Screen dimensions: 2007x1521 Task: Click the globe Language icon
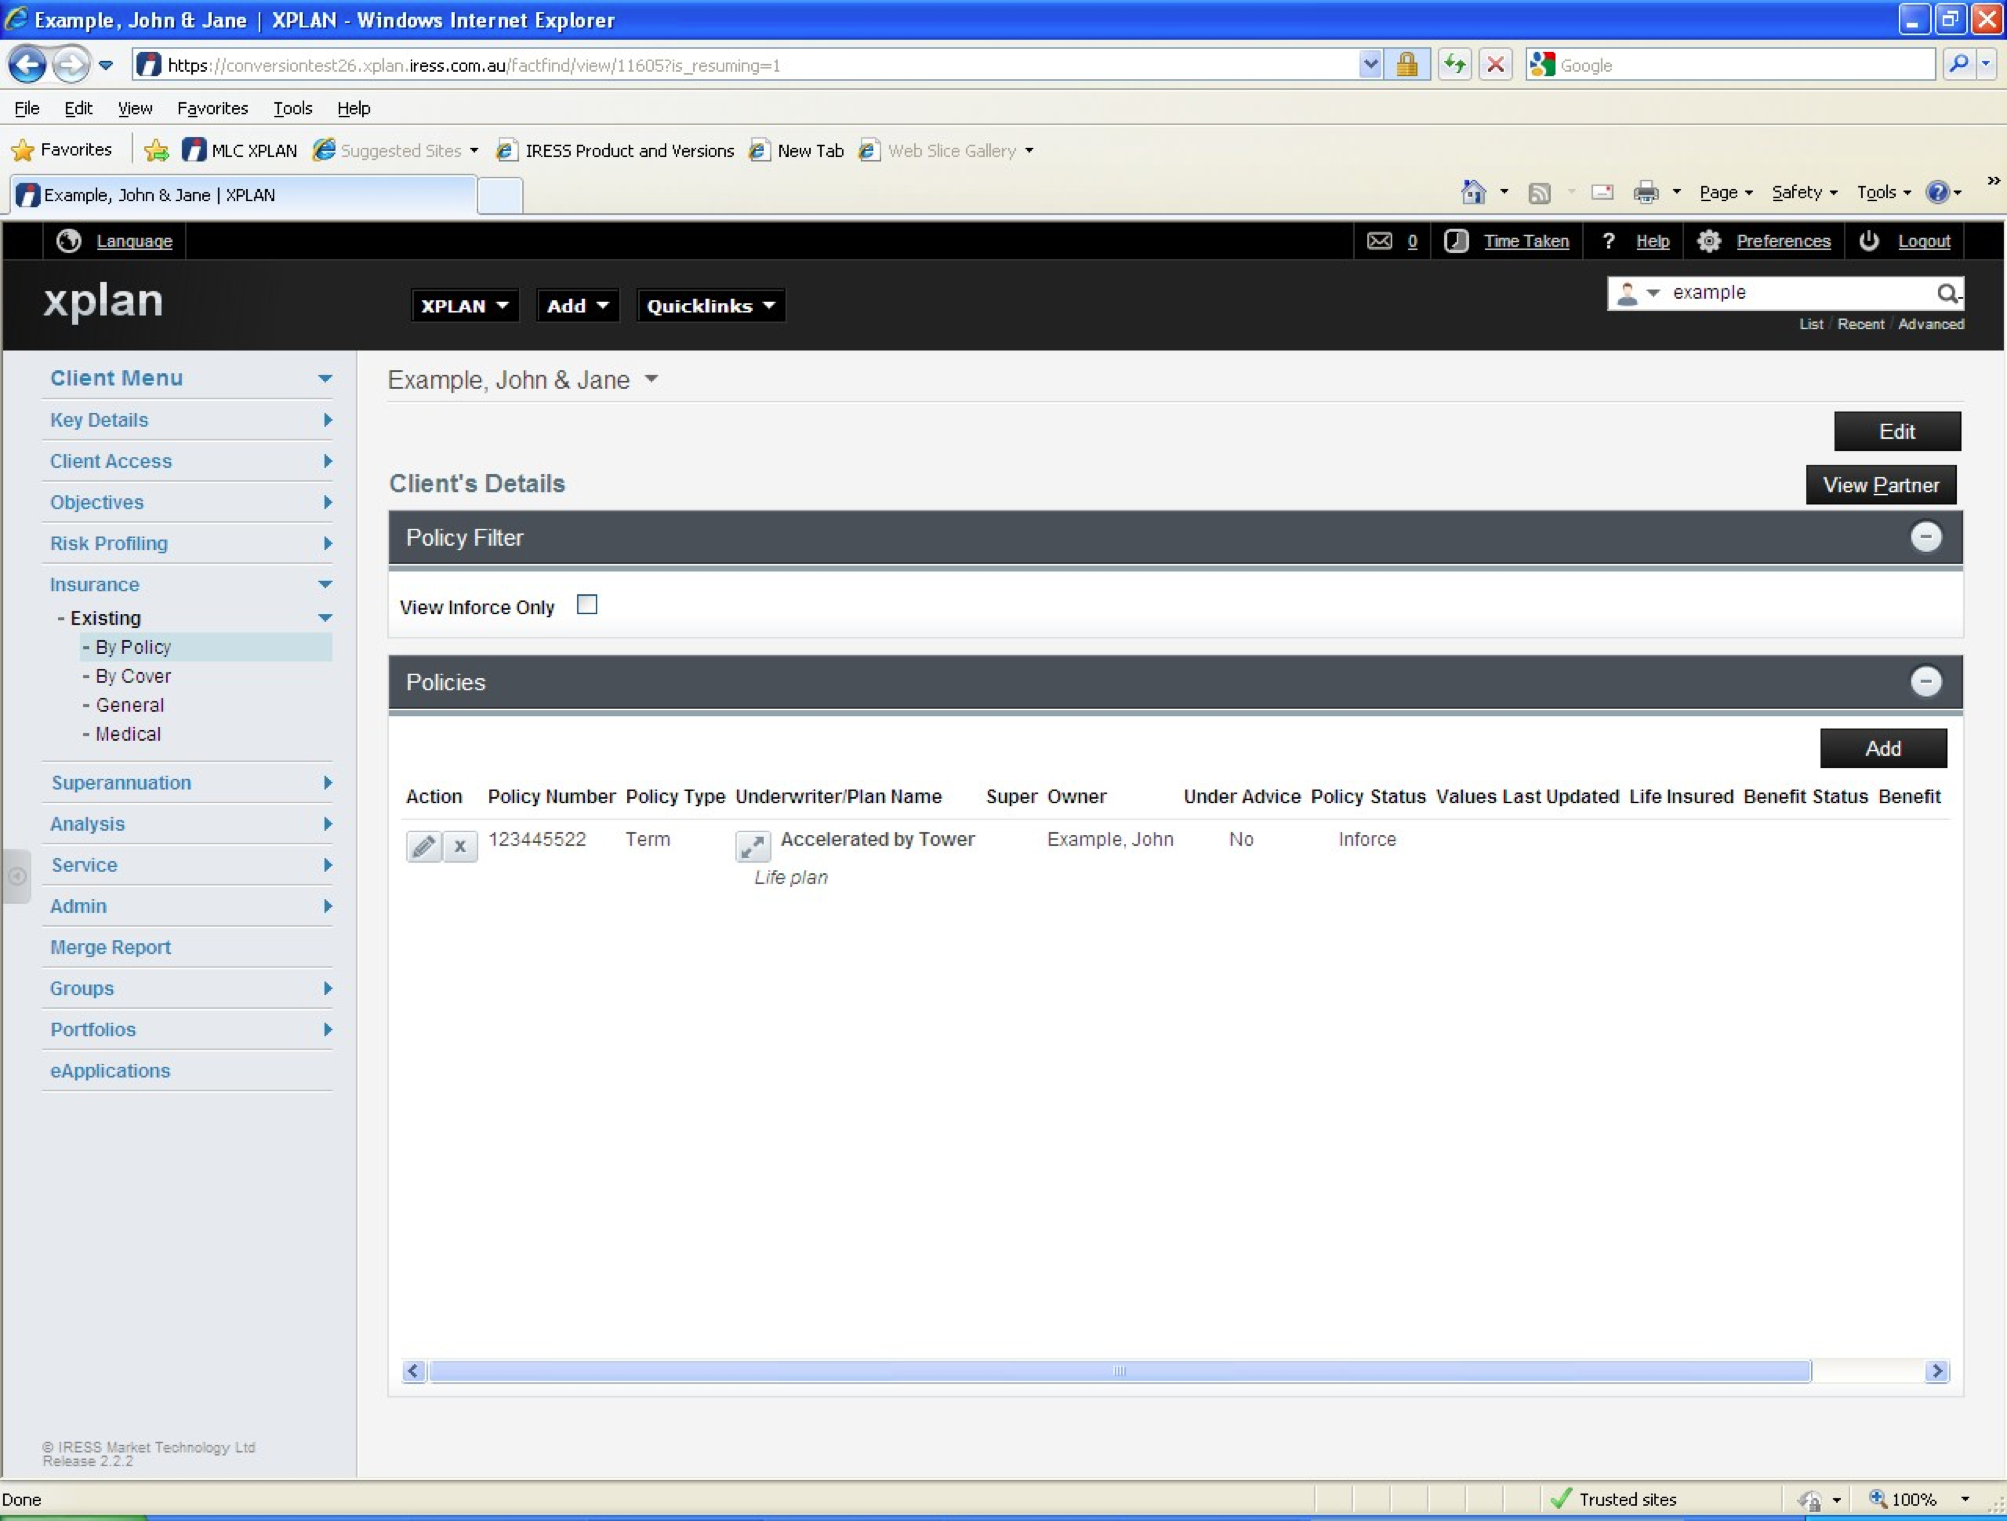(69, 241)
